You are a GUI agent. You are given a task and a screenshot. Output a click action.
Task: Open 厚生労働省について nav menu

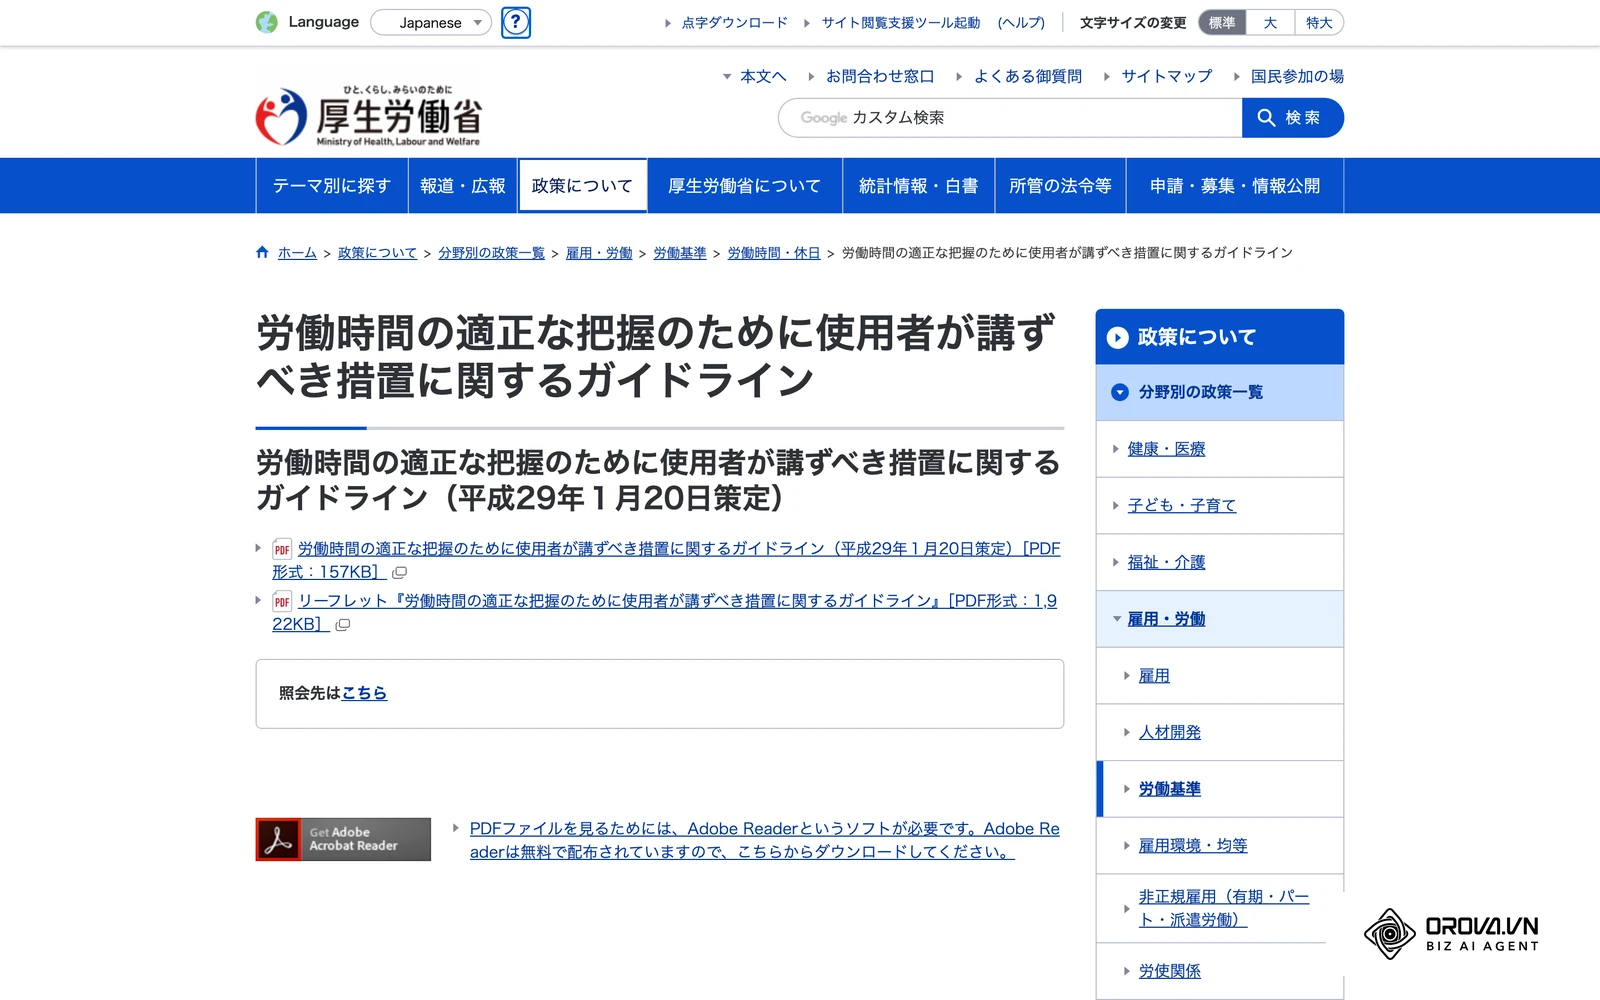[745, 186]
